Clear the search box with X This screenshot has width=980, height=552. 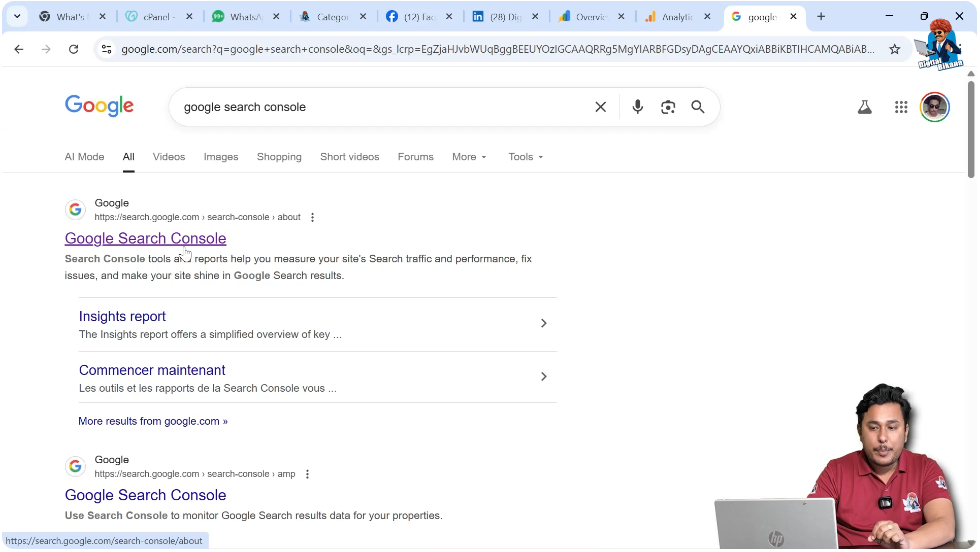601,107
